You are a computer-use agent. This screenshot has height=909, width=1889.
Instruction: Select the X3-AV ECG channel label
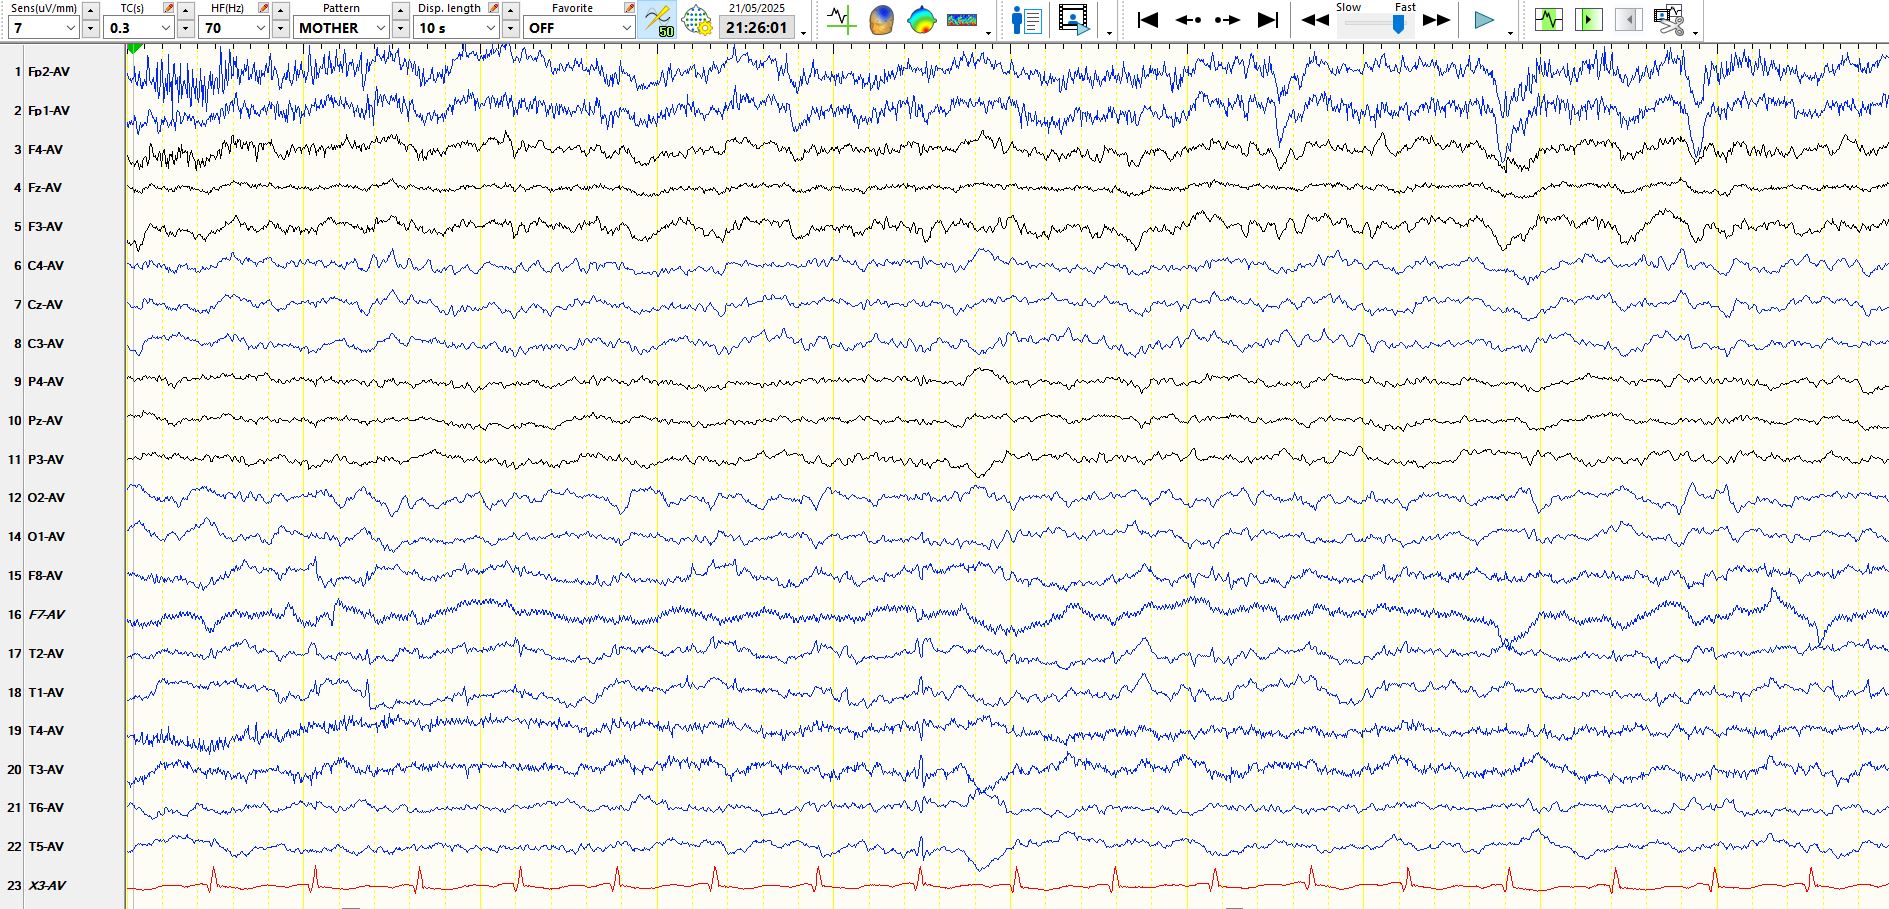click(47, 886)
